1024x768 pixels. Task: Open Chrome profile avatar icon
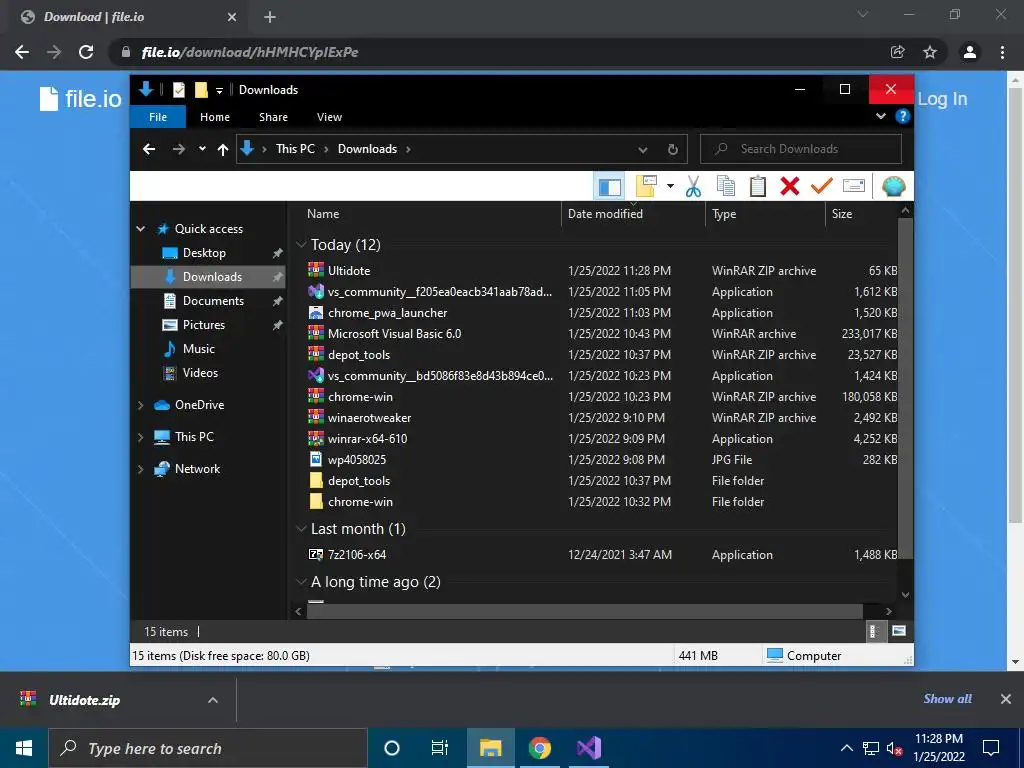tap(970, 52)
